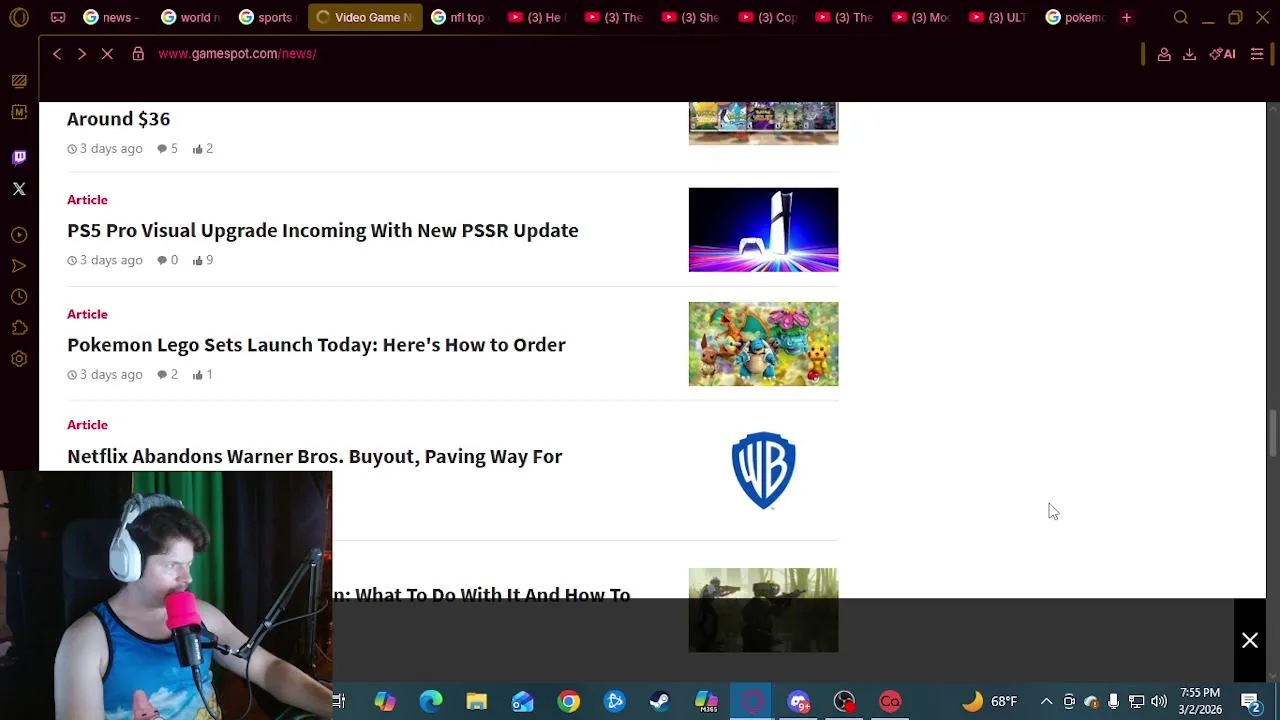
Task: Open Easy Setup sliders icon
Action: (1257, 54)
